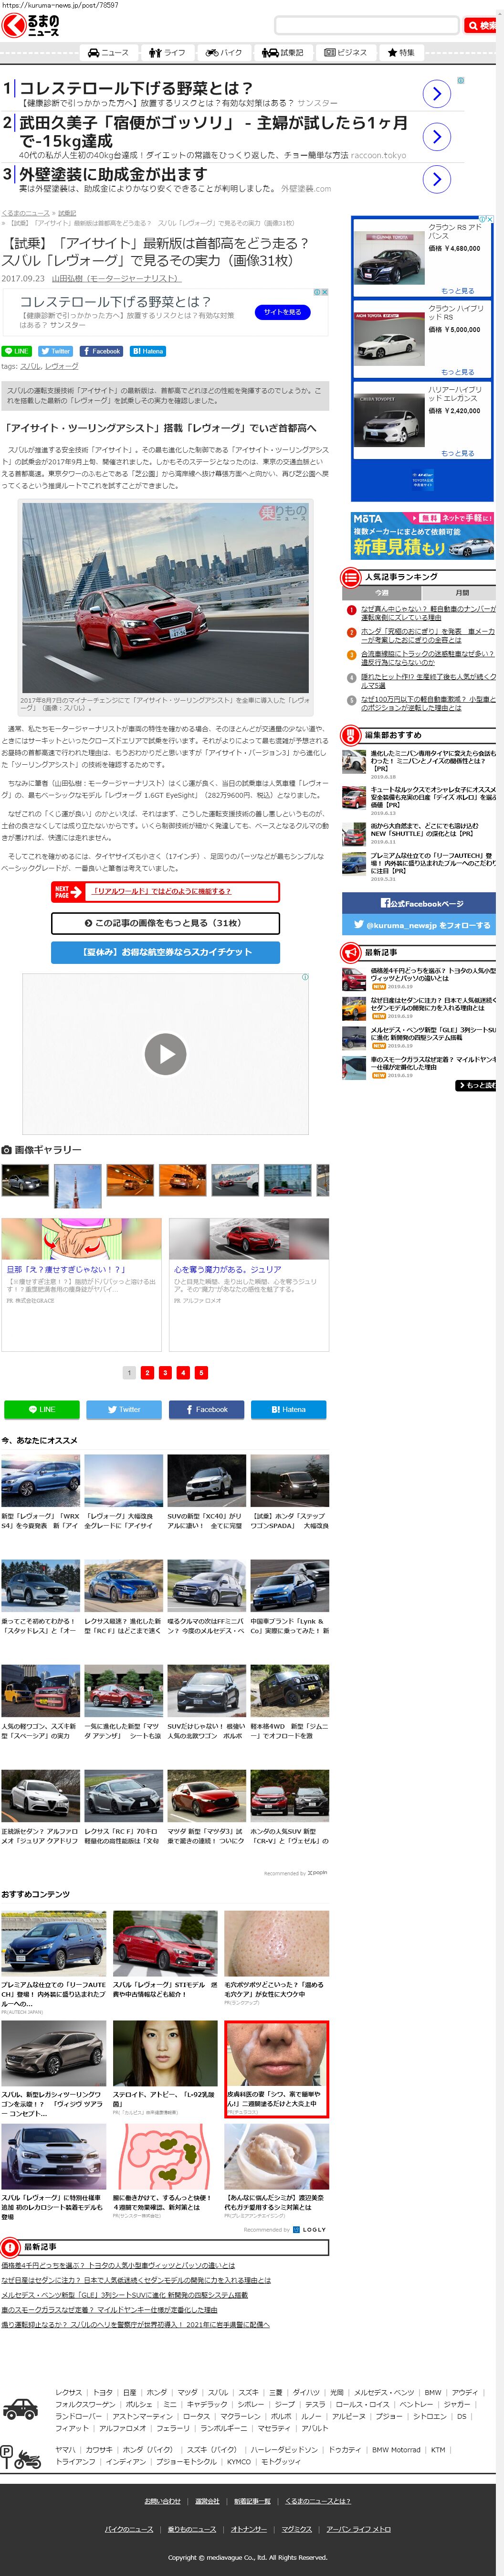This screenshot has width=504, height=2576.
Task: Share article on Twitter below the title
Action: pos(56,351)
